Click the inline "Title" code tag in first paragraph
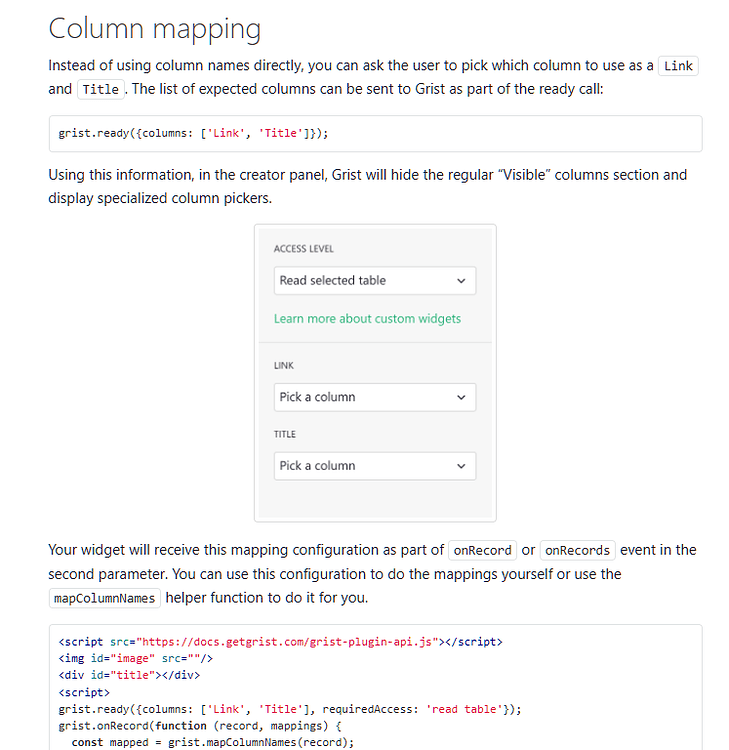 [101, 89]
